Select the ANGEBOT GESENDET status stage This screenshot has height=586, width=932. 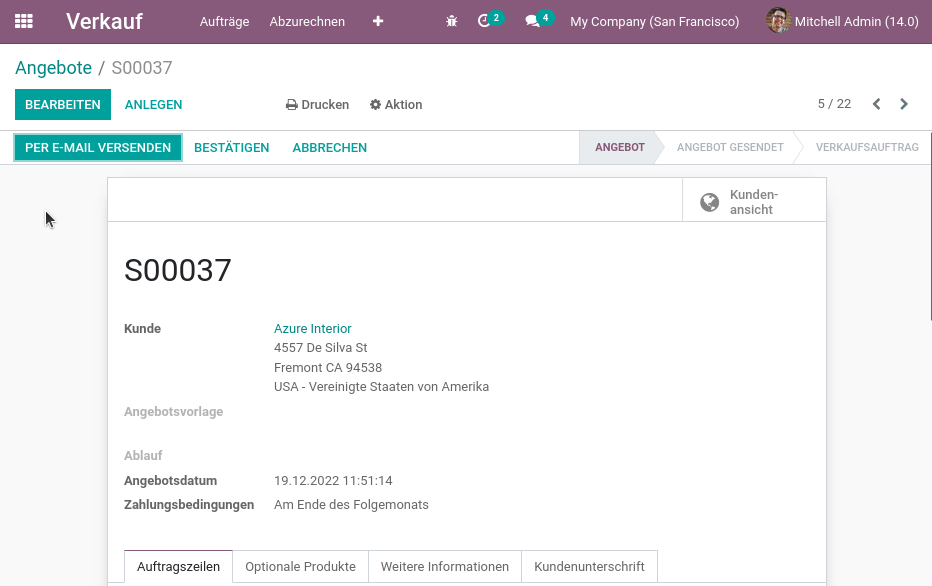[x=730, y=147]
